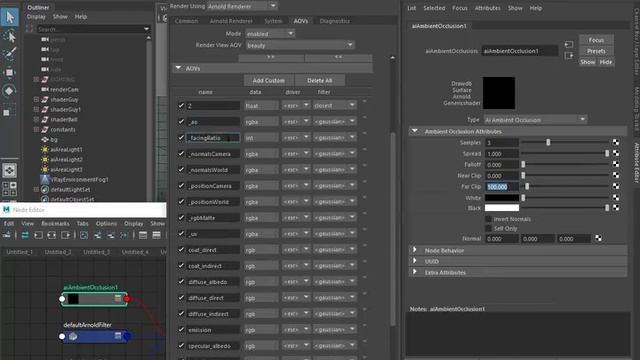
Task: Click Delete All AOVs button
Action: pyautogui.click(x=320, y=80)
